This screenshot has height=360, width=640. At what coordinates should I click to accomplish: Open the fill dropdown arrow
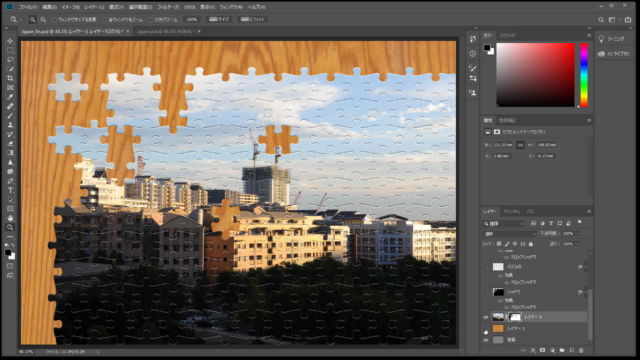pos(578,244)
